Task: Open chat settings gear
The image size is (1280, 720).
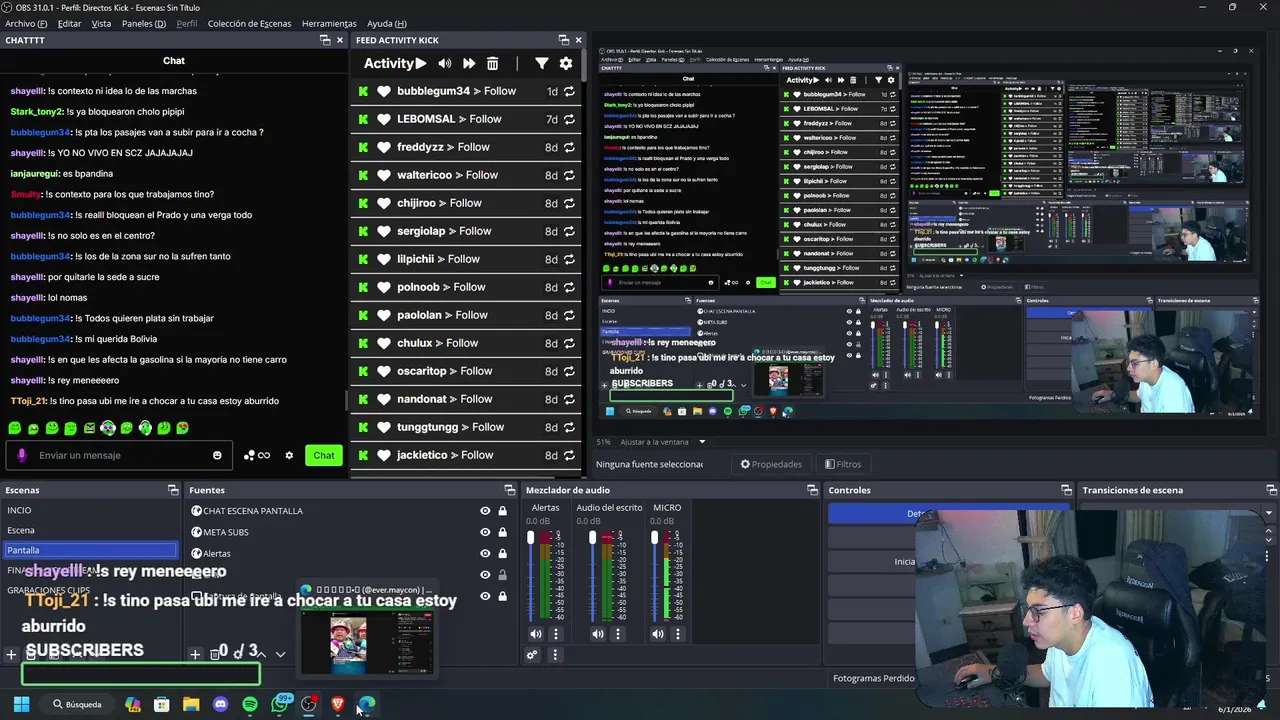Action: 289,456
